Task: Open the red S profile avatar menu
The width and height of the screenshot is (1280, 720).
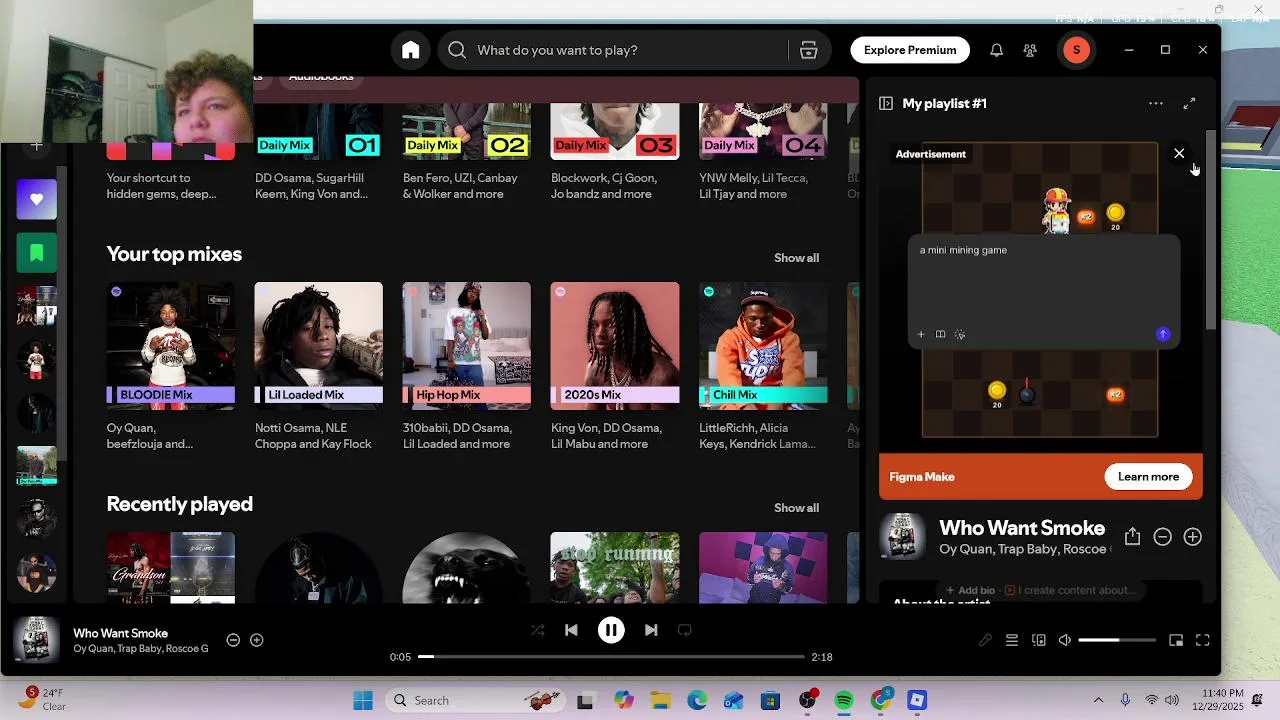Action: tap(1076, 50)
